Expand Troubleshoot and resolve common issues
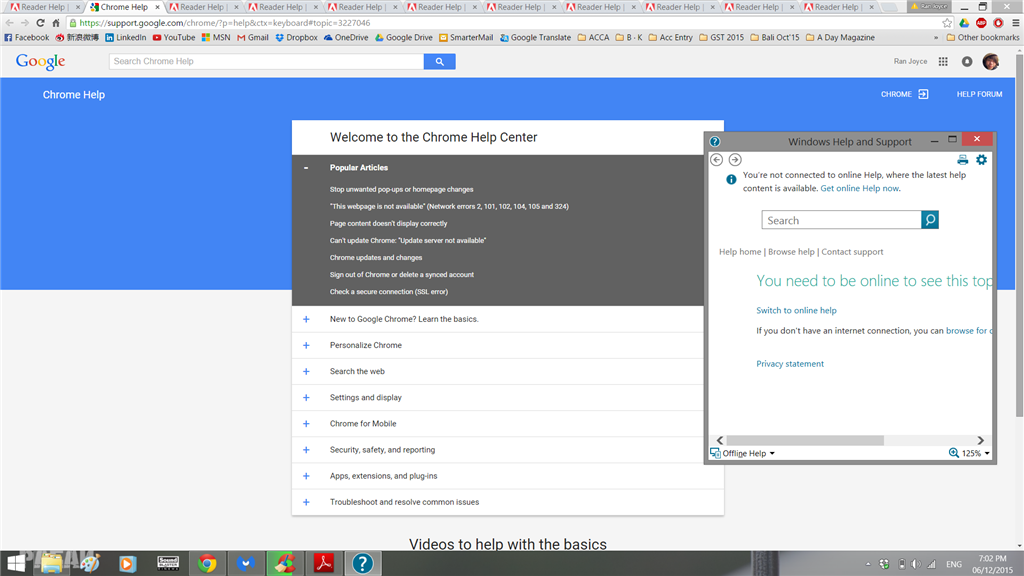The width and height of the screenshot is (1024, 576). coord(306,502)
